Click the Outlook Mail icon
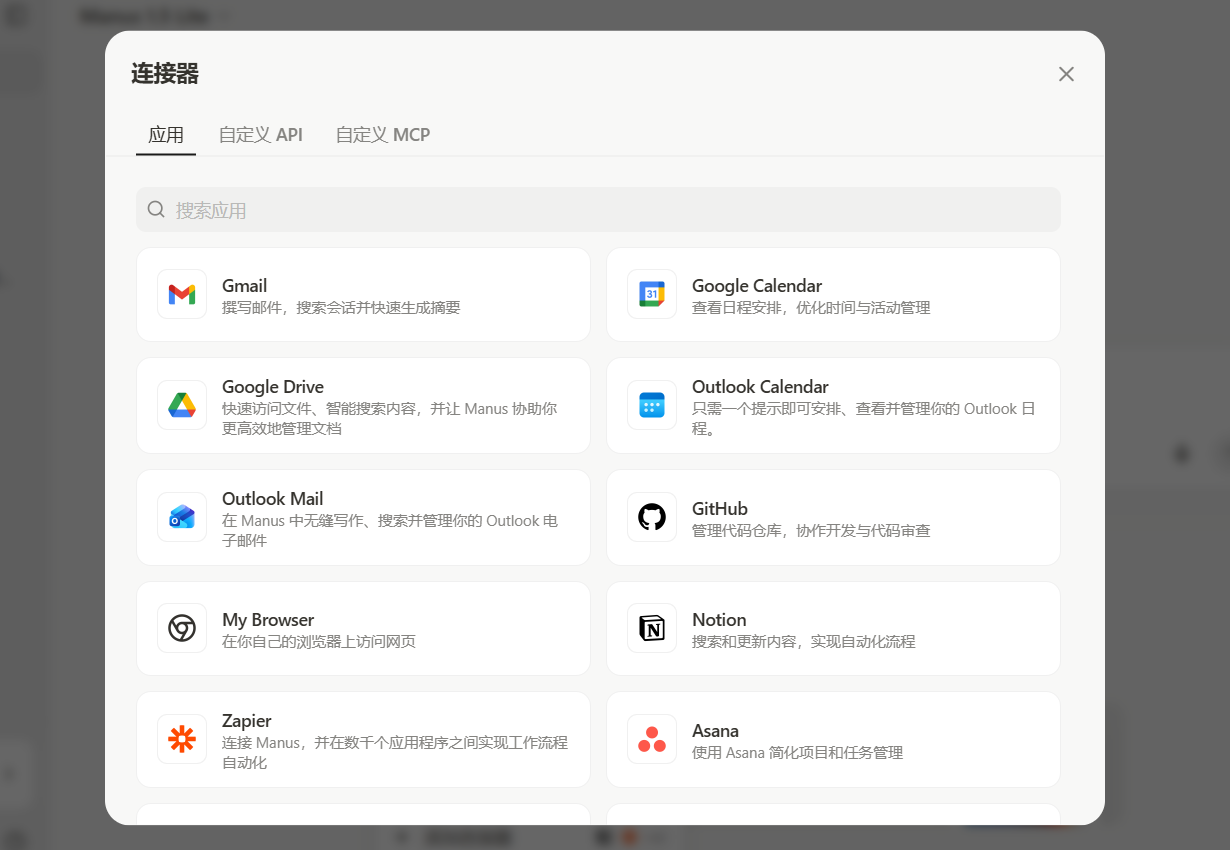 [182, 517]
